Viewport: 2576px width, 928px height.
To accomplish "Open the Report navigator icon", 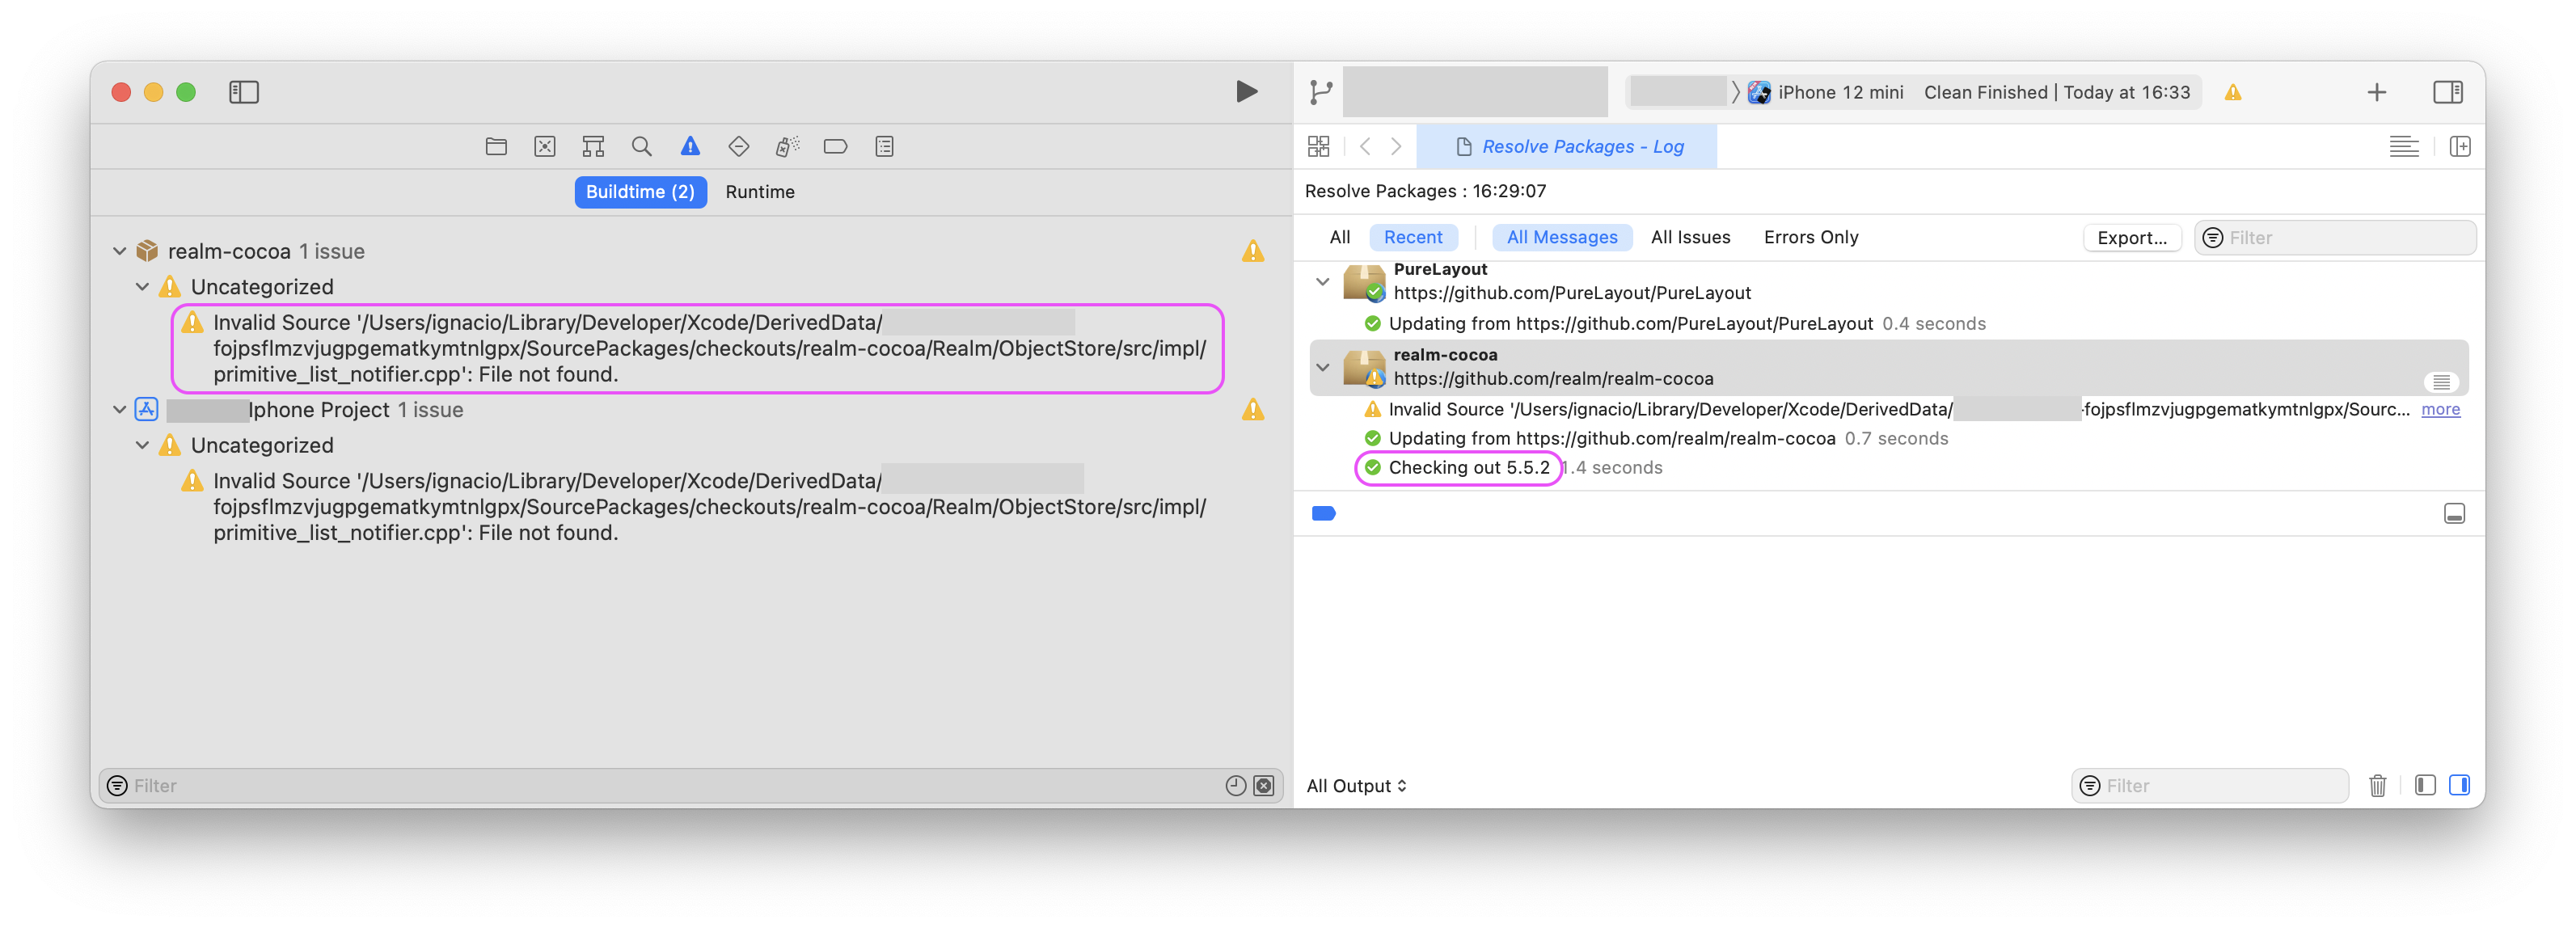I will click(884, 147).
